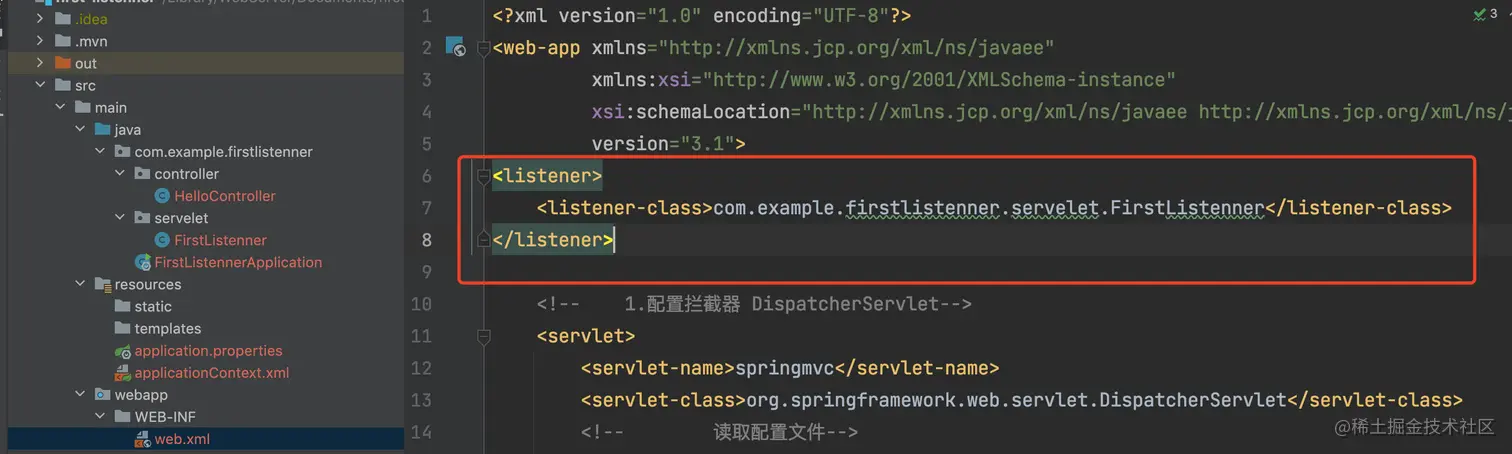1512x454 pixels.
Task: Collapse the com.example.firstlistenner package chevron
Action: coord(100,151)
